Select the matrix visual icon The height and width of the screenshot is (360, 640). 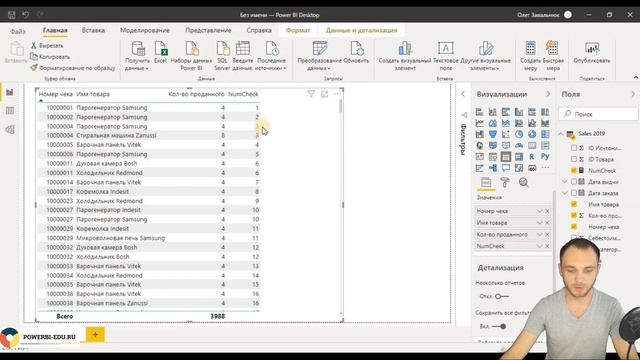[x=519, y=156]
